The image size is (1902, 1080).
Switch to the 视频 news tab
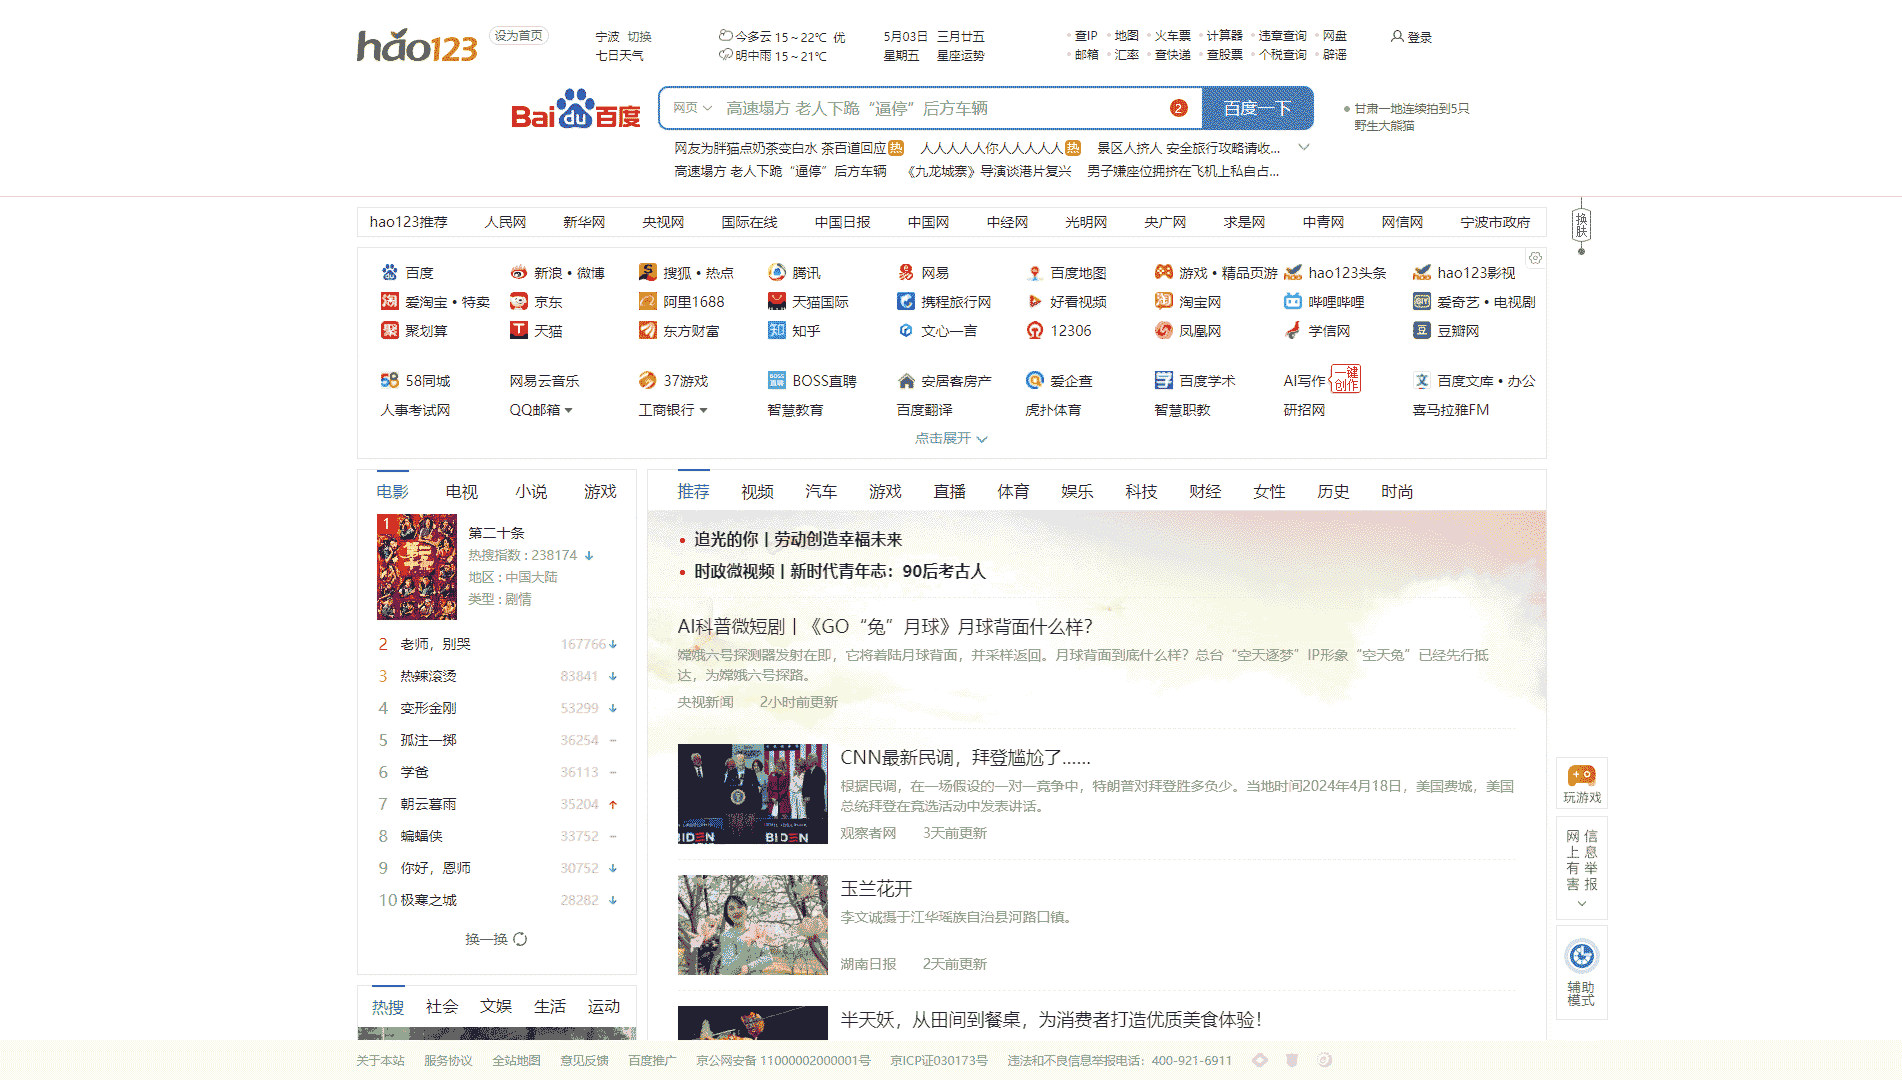(x=757, y=491)
